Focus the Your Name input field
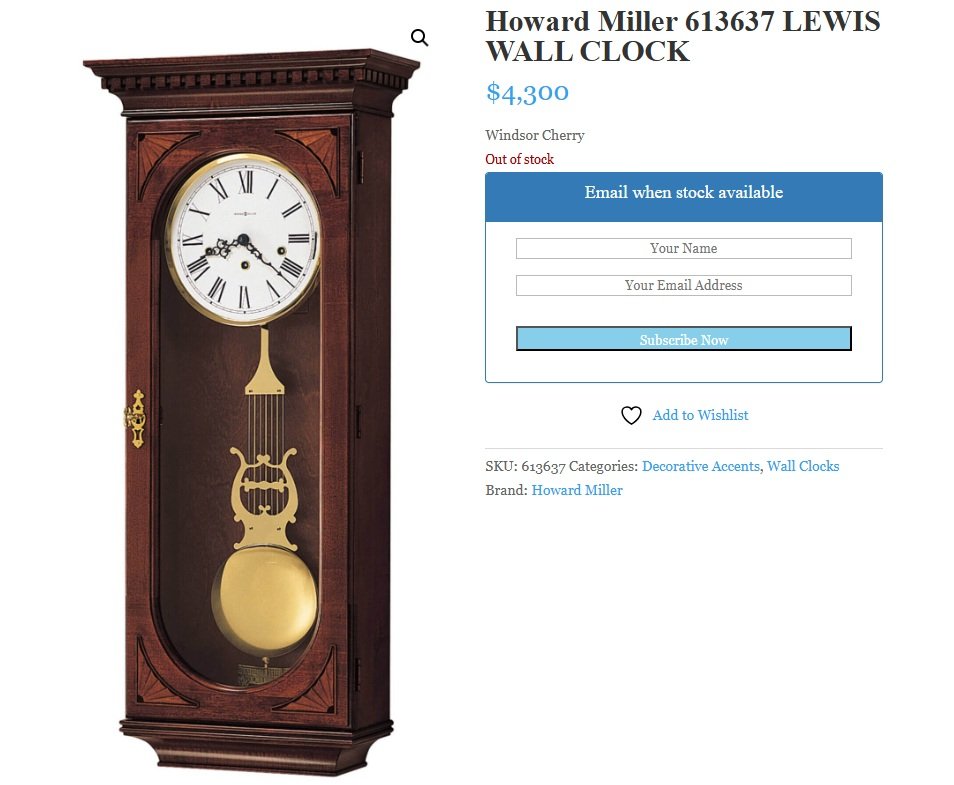This screenshot has width=954, height=785. [x=683, y=248]
